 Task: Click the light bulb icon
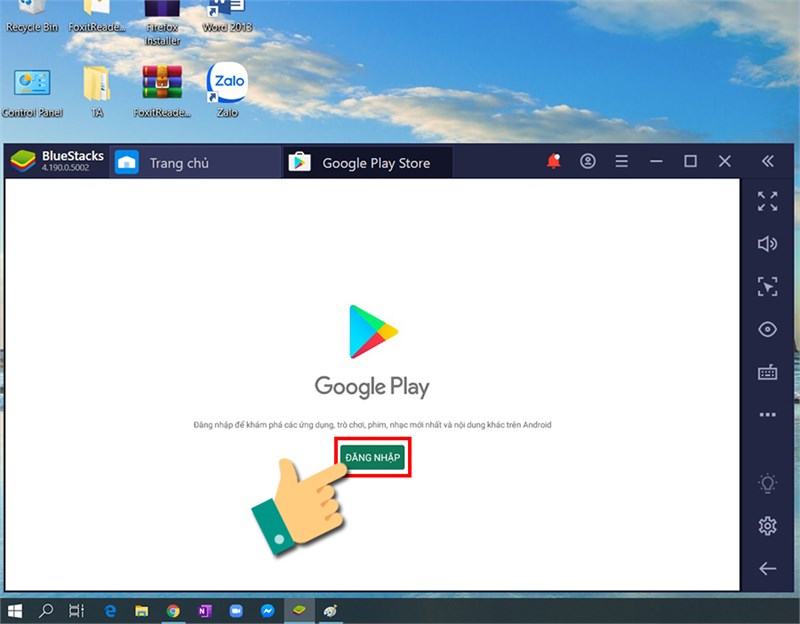point(767,483)
